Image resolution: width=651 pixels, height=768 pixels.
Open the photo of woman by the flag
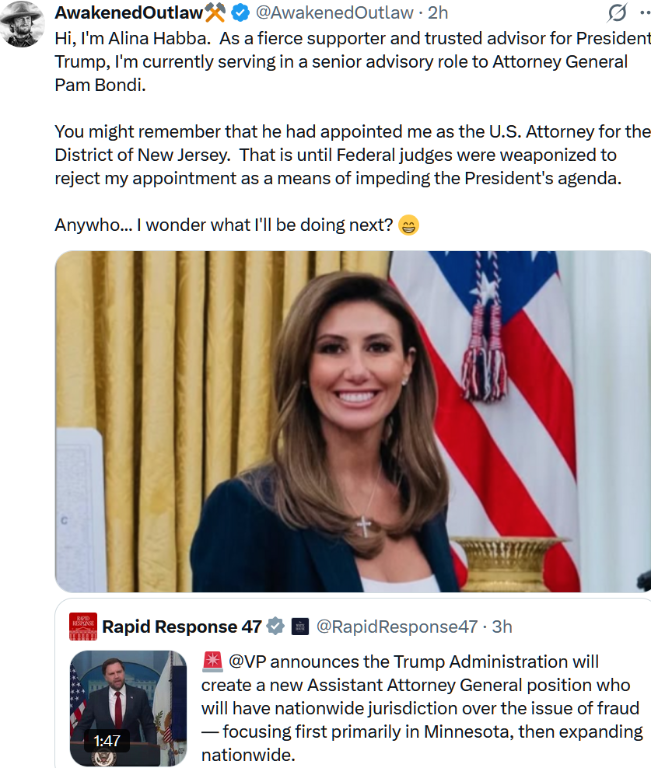click(x=353, y=421)
